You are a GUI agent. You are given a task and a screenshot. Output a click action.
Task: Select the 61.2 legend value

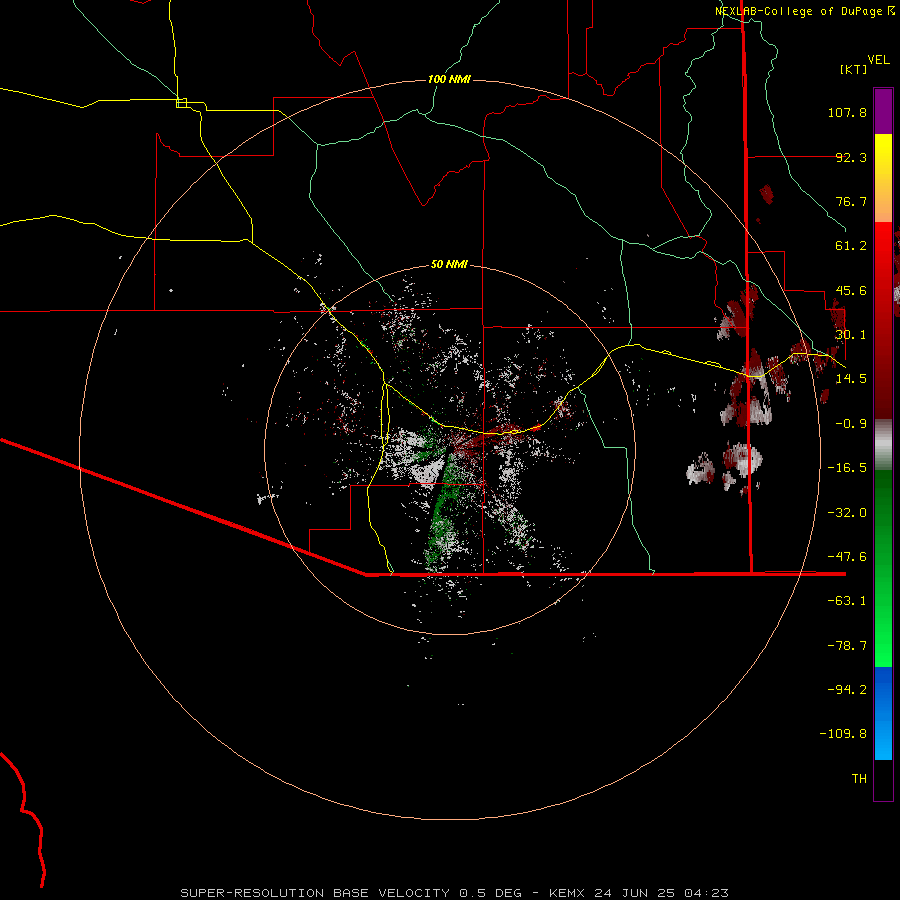851,246
